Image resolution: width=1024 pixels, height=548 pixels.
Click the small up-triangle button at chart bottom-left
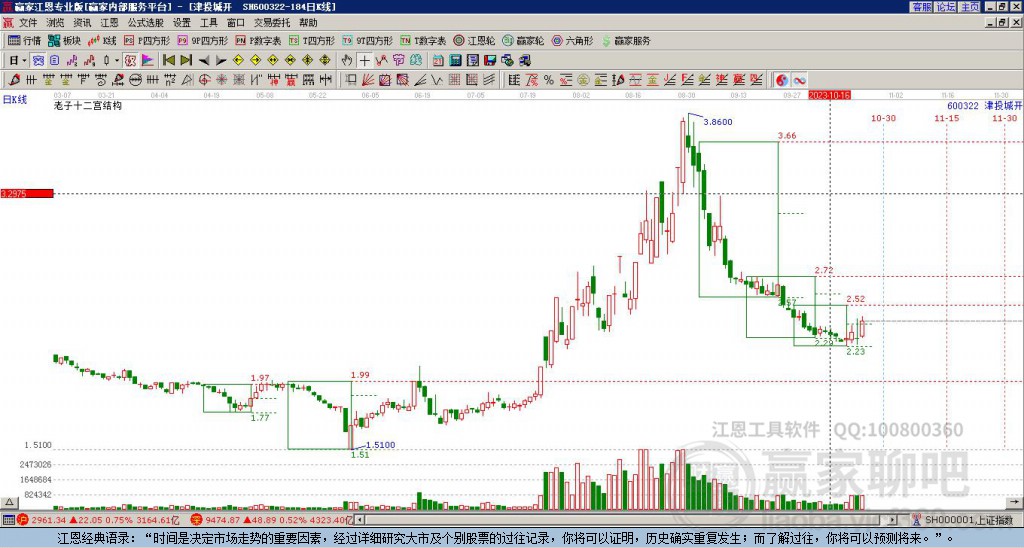pyautogui.click(x=8, y=502)
